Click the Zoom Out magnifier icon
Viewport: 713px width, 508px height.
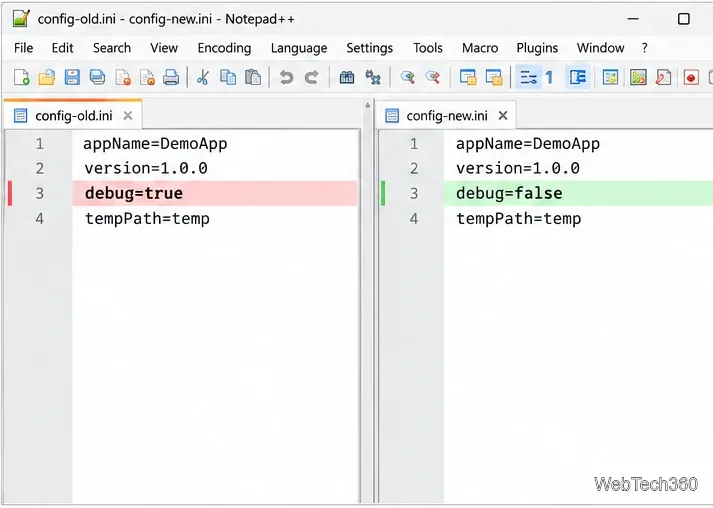pos(433,77)
